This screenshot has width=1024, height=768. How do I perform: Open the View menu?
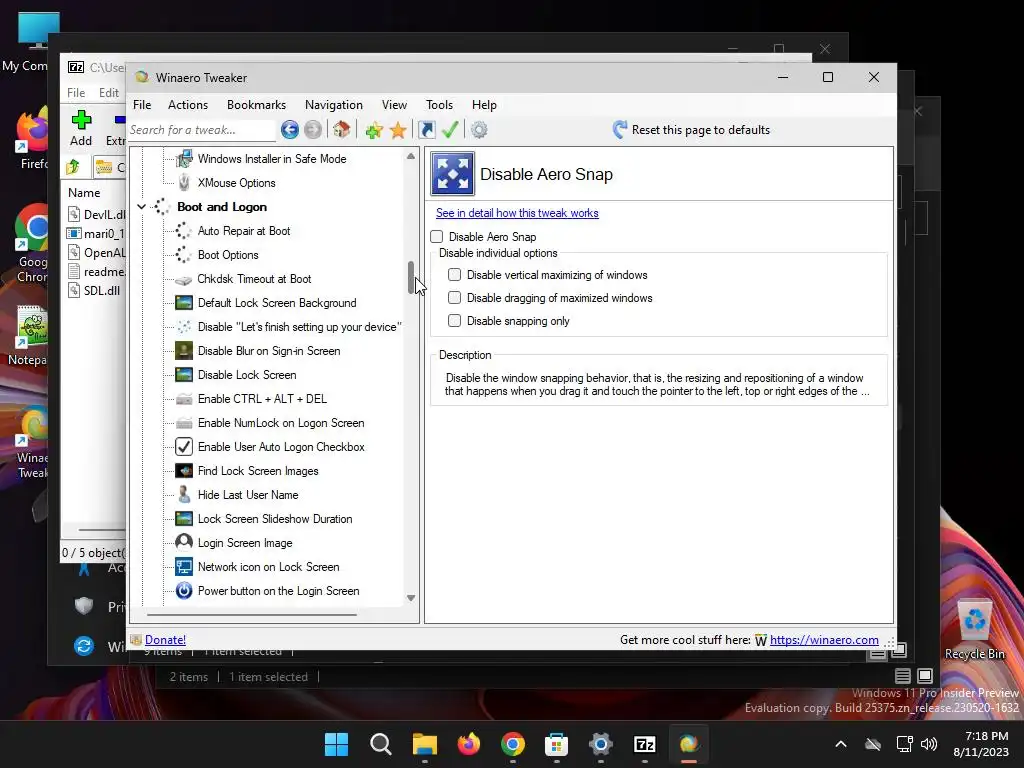[394, 104]
